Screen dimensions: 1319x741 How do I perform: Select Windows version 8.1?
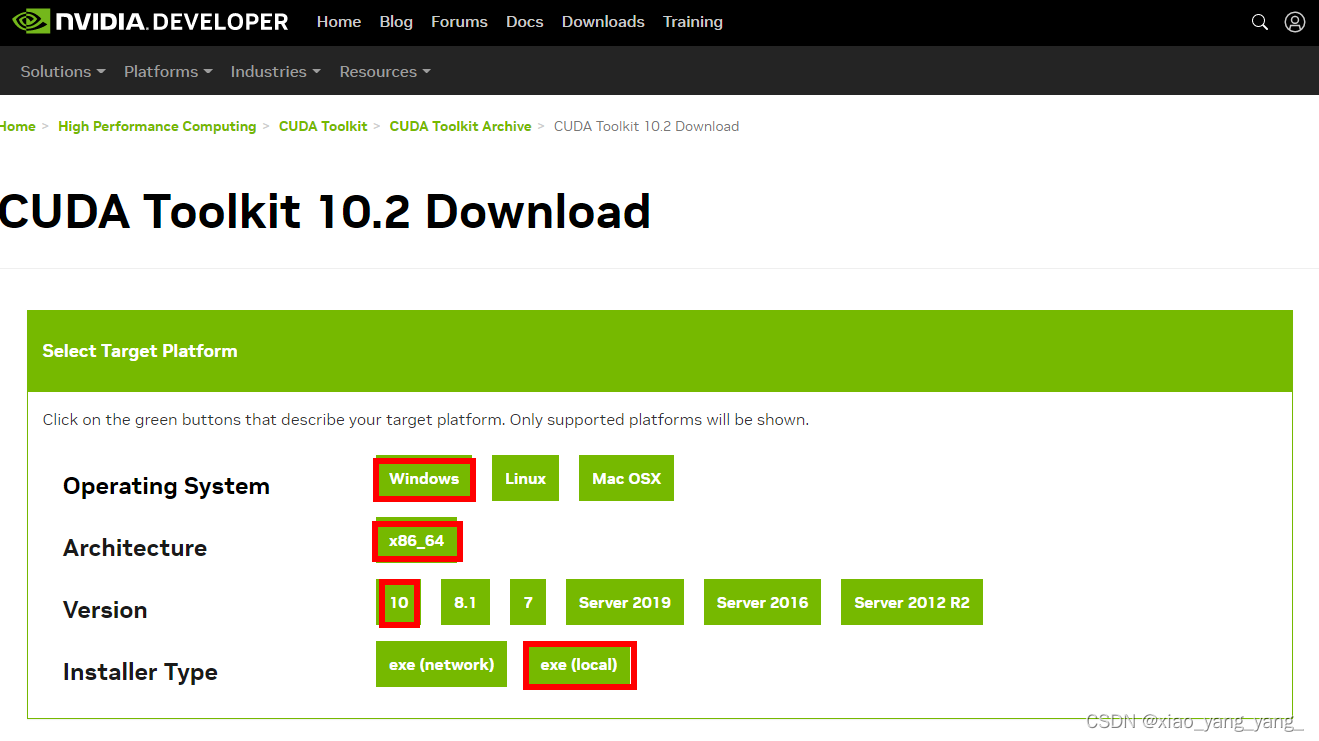(x=465, y=603)
